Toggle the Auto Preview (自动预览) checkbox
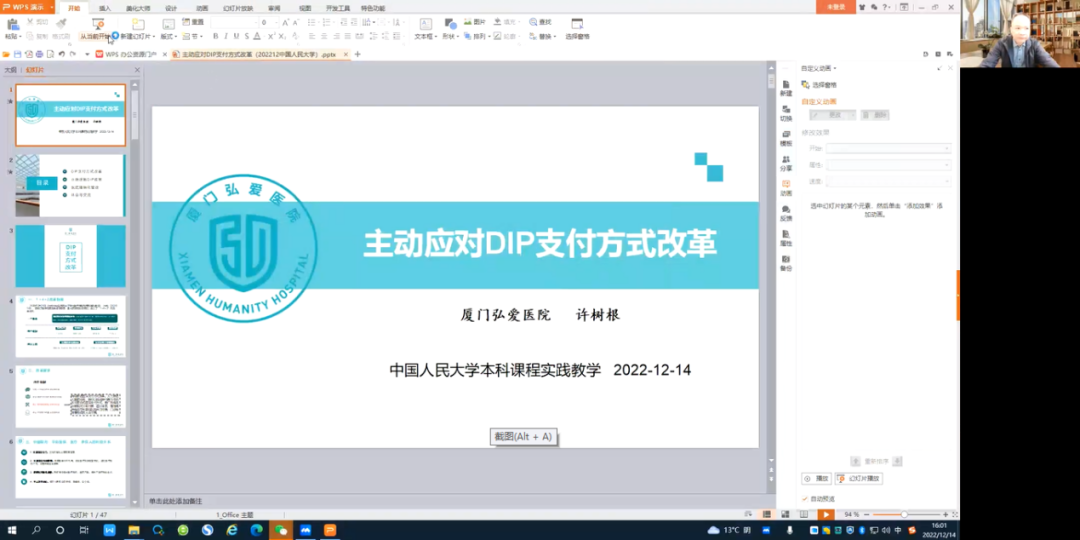 [x=805, y=499]
